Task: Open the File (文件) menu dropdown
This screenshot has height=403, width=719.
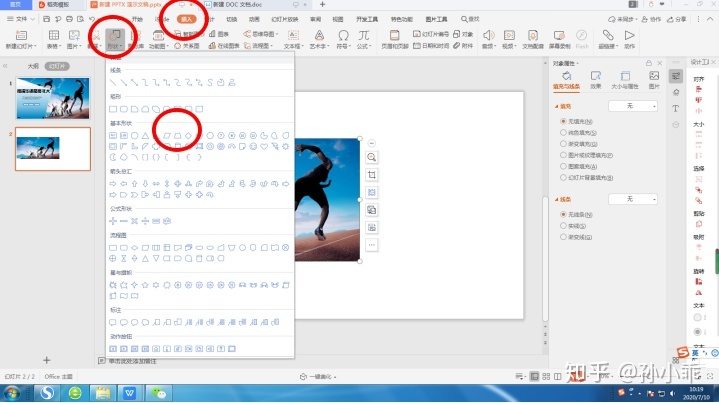Action: point(21,19)
